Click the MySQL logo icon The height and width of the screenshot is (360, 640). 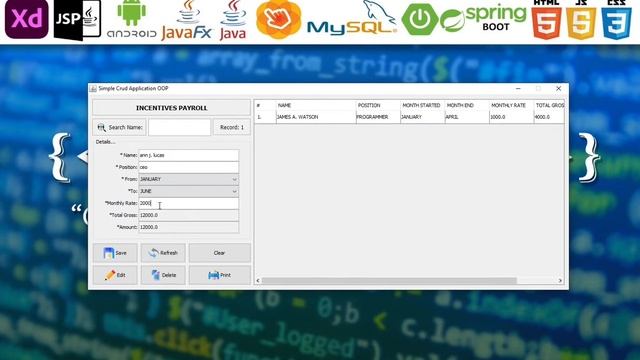[352, 18]
